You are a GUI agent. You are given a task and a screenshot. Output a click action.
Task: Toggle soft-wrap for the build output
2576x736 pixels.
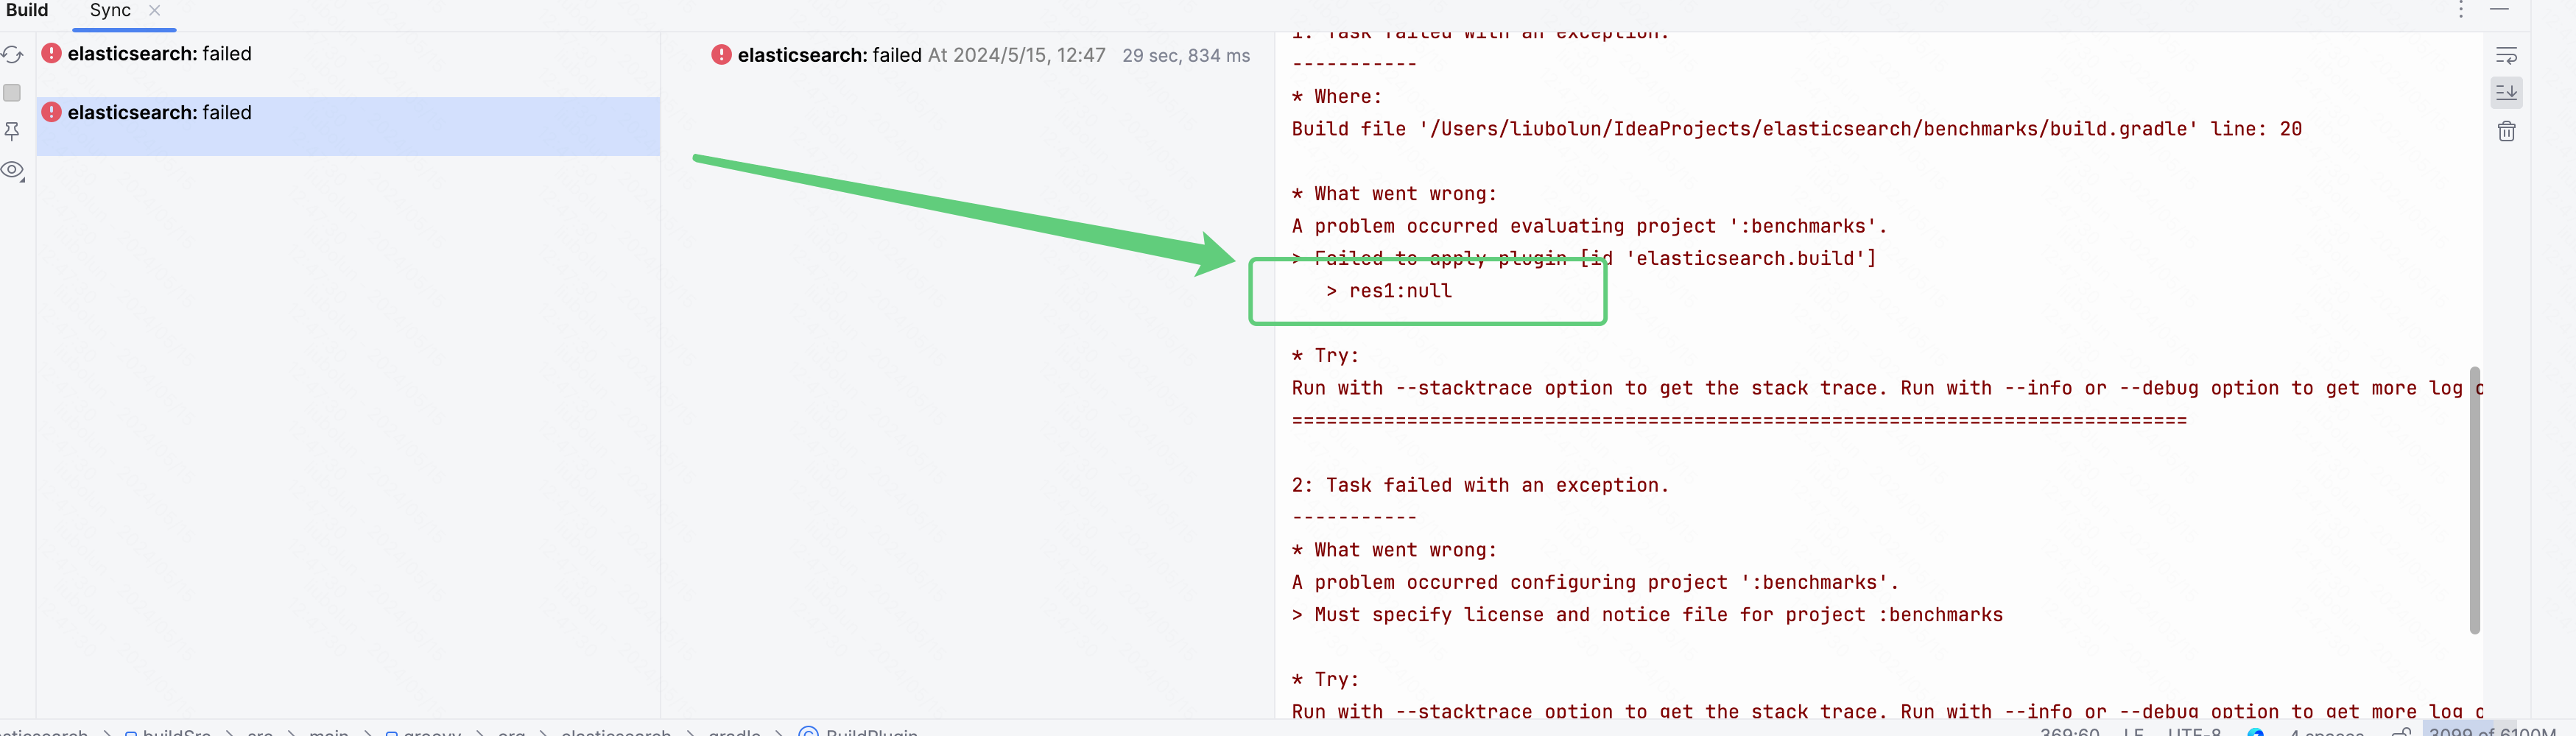[2507, 56]
